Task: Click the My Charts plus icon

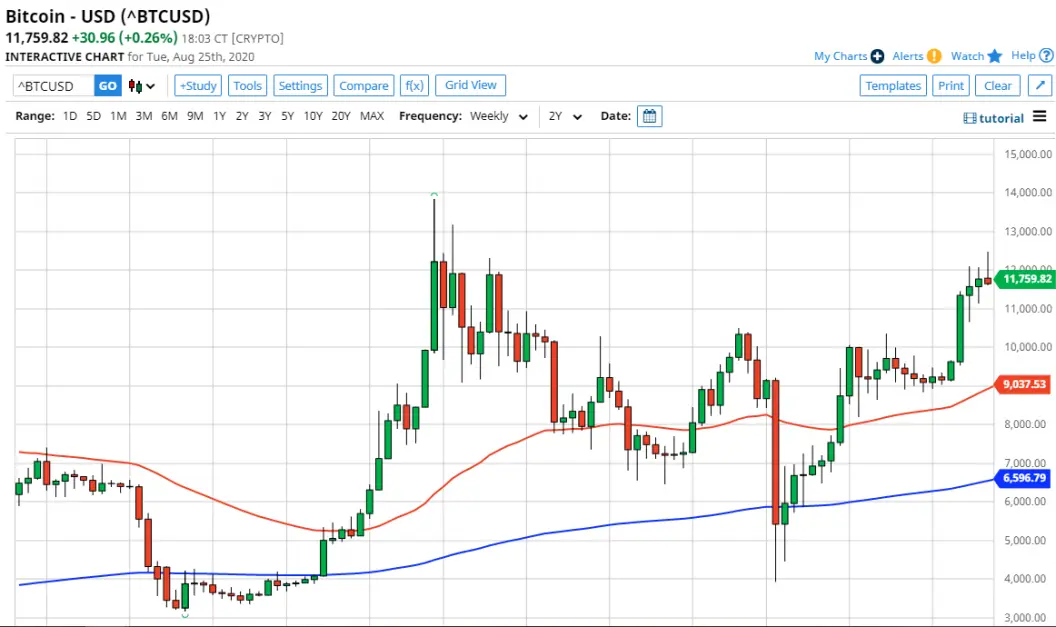Action: click(x=877, y=56)
